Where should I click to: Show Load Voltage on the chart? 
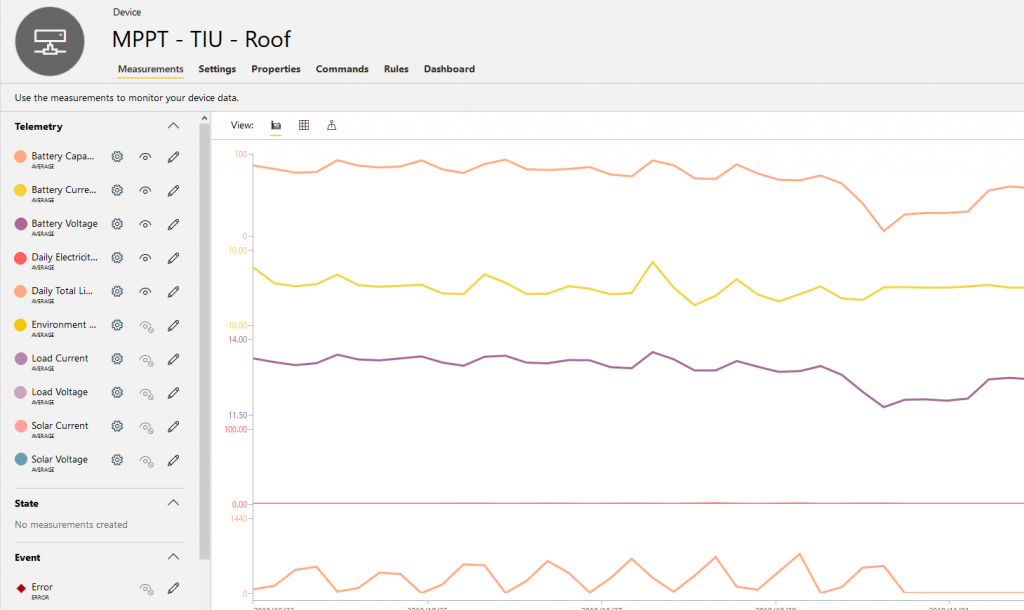point(146,393)
